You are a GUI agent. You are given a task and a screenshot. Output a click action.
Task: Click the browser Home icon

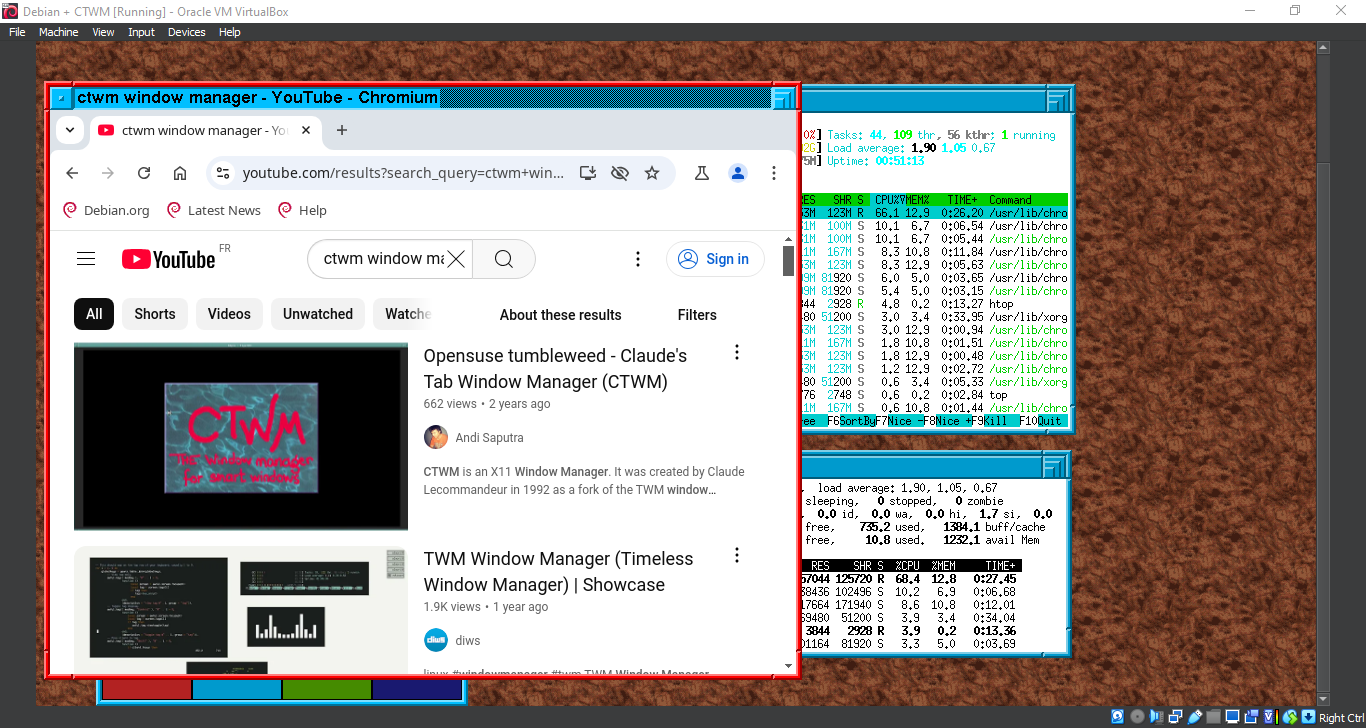click(180, 172)
